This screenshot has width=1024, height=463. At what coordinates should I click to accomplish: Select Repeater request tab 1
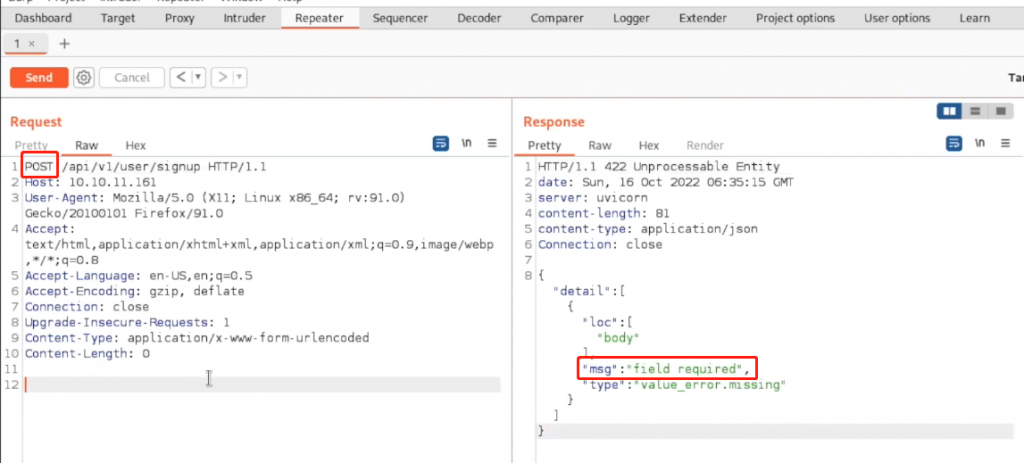coord(17,44)
